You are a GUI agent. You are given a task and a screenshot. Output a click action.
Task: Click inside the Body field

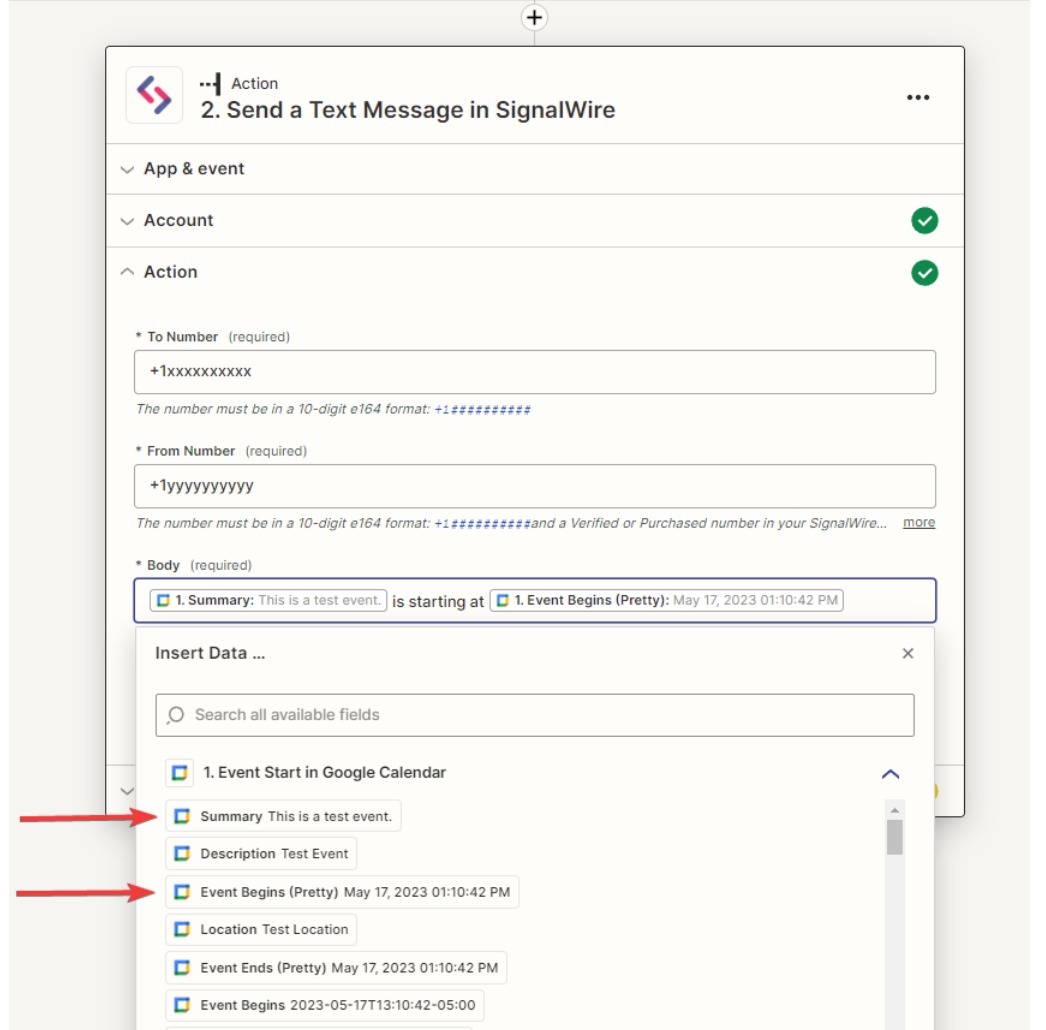coord(534,600)
